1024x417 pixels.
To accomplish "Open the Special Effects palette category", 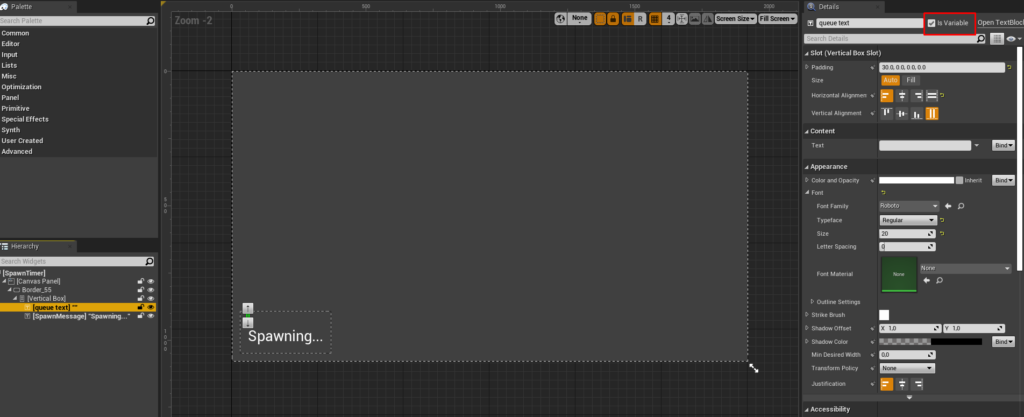I will point(25,119).
